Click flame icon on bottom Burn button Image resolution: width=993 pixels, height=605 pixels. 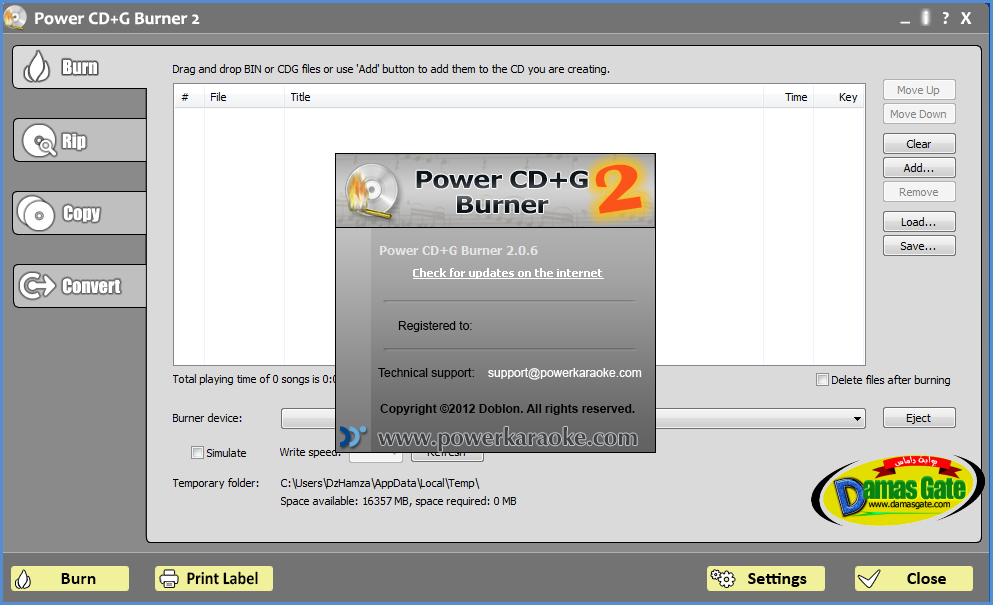pyautogui.click(x=23, y=579)
